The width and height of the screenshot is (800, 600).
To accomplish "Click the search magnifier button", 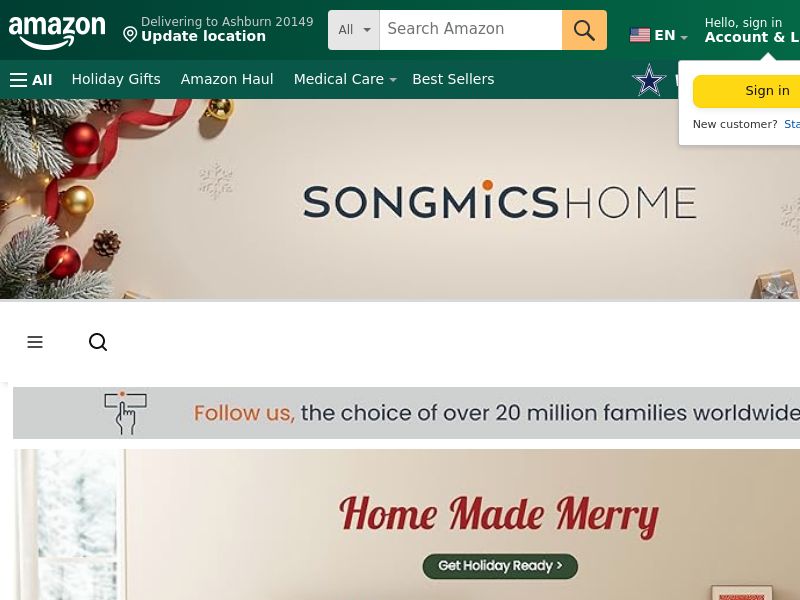I will 584,30.
